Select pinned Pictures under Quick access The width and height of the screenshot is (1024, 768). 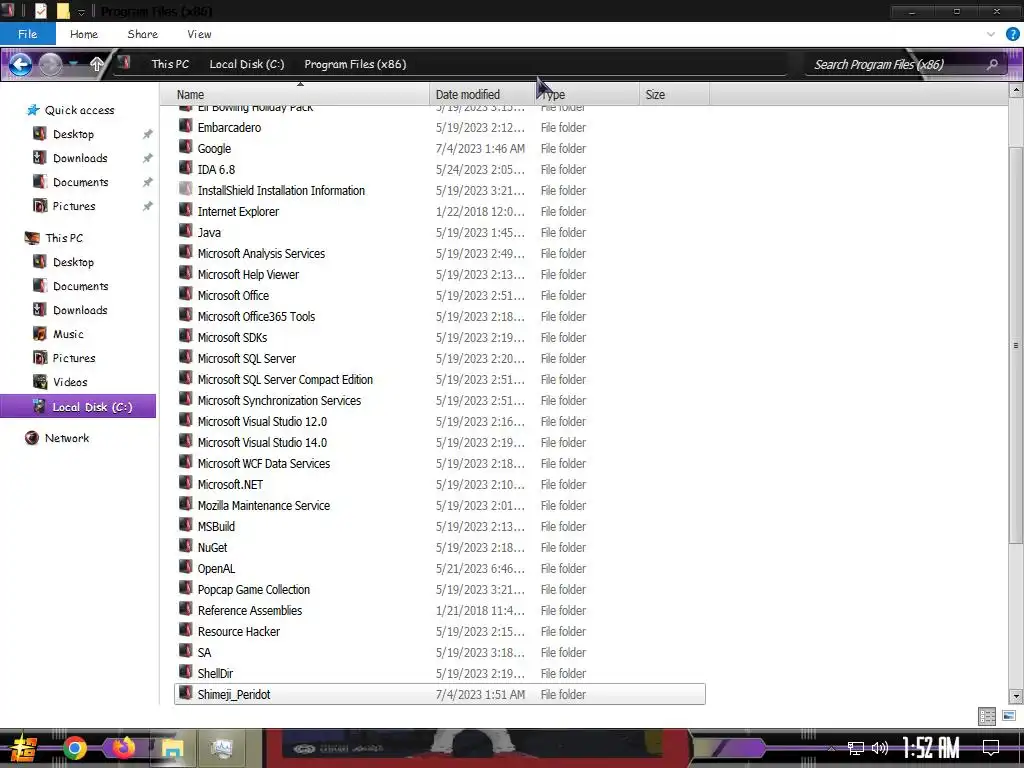pos(74,206)
